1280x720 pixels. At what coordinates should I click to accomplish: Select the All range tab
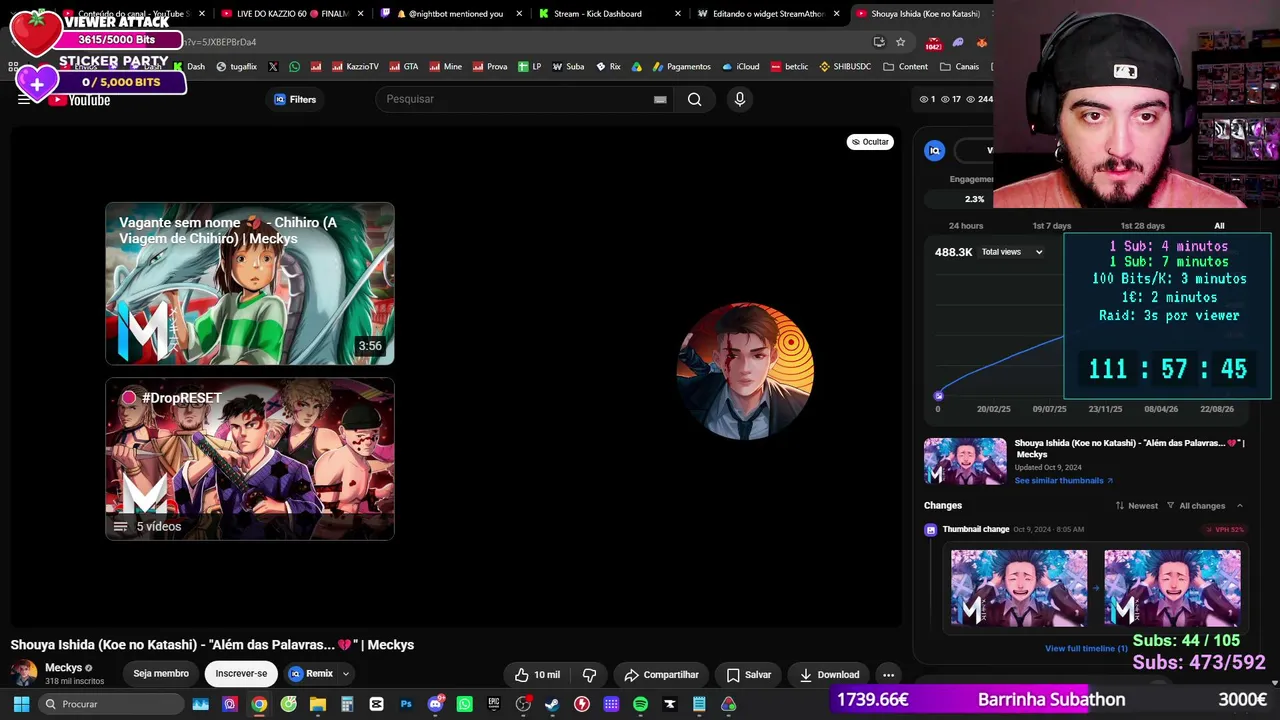1219,226
